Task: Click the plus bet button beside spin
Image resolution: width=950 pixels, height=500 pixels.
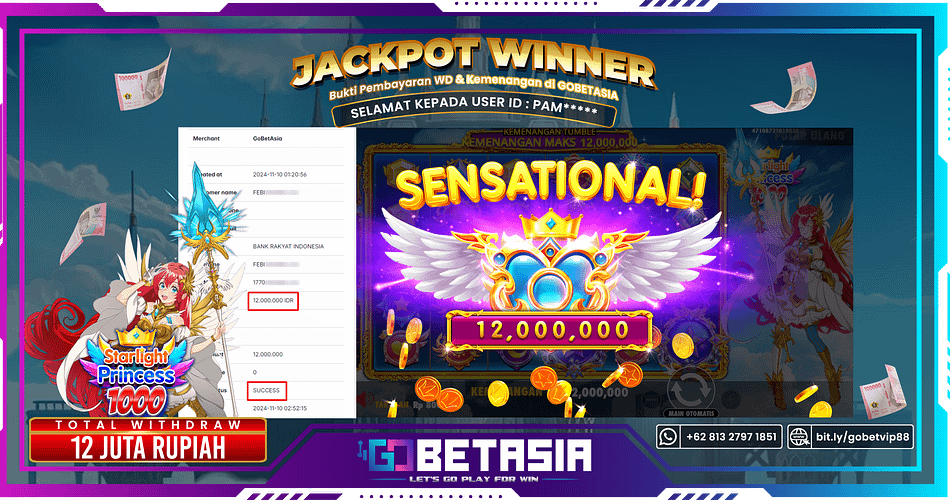Action: pos(731,399)
